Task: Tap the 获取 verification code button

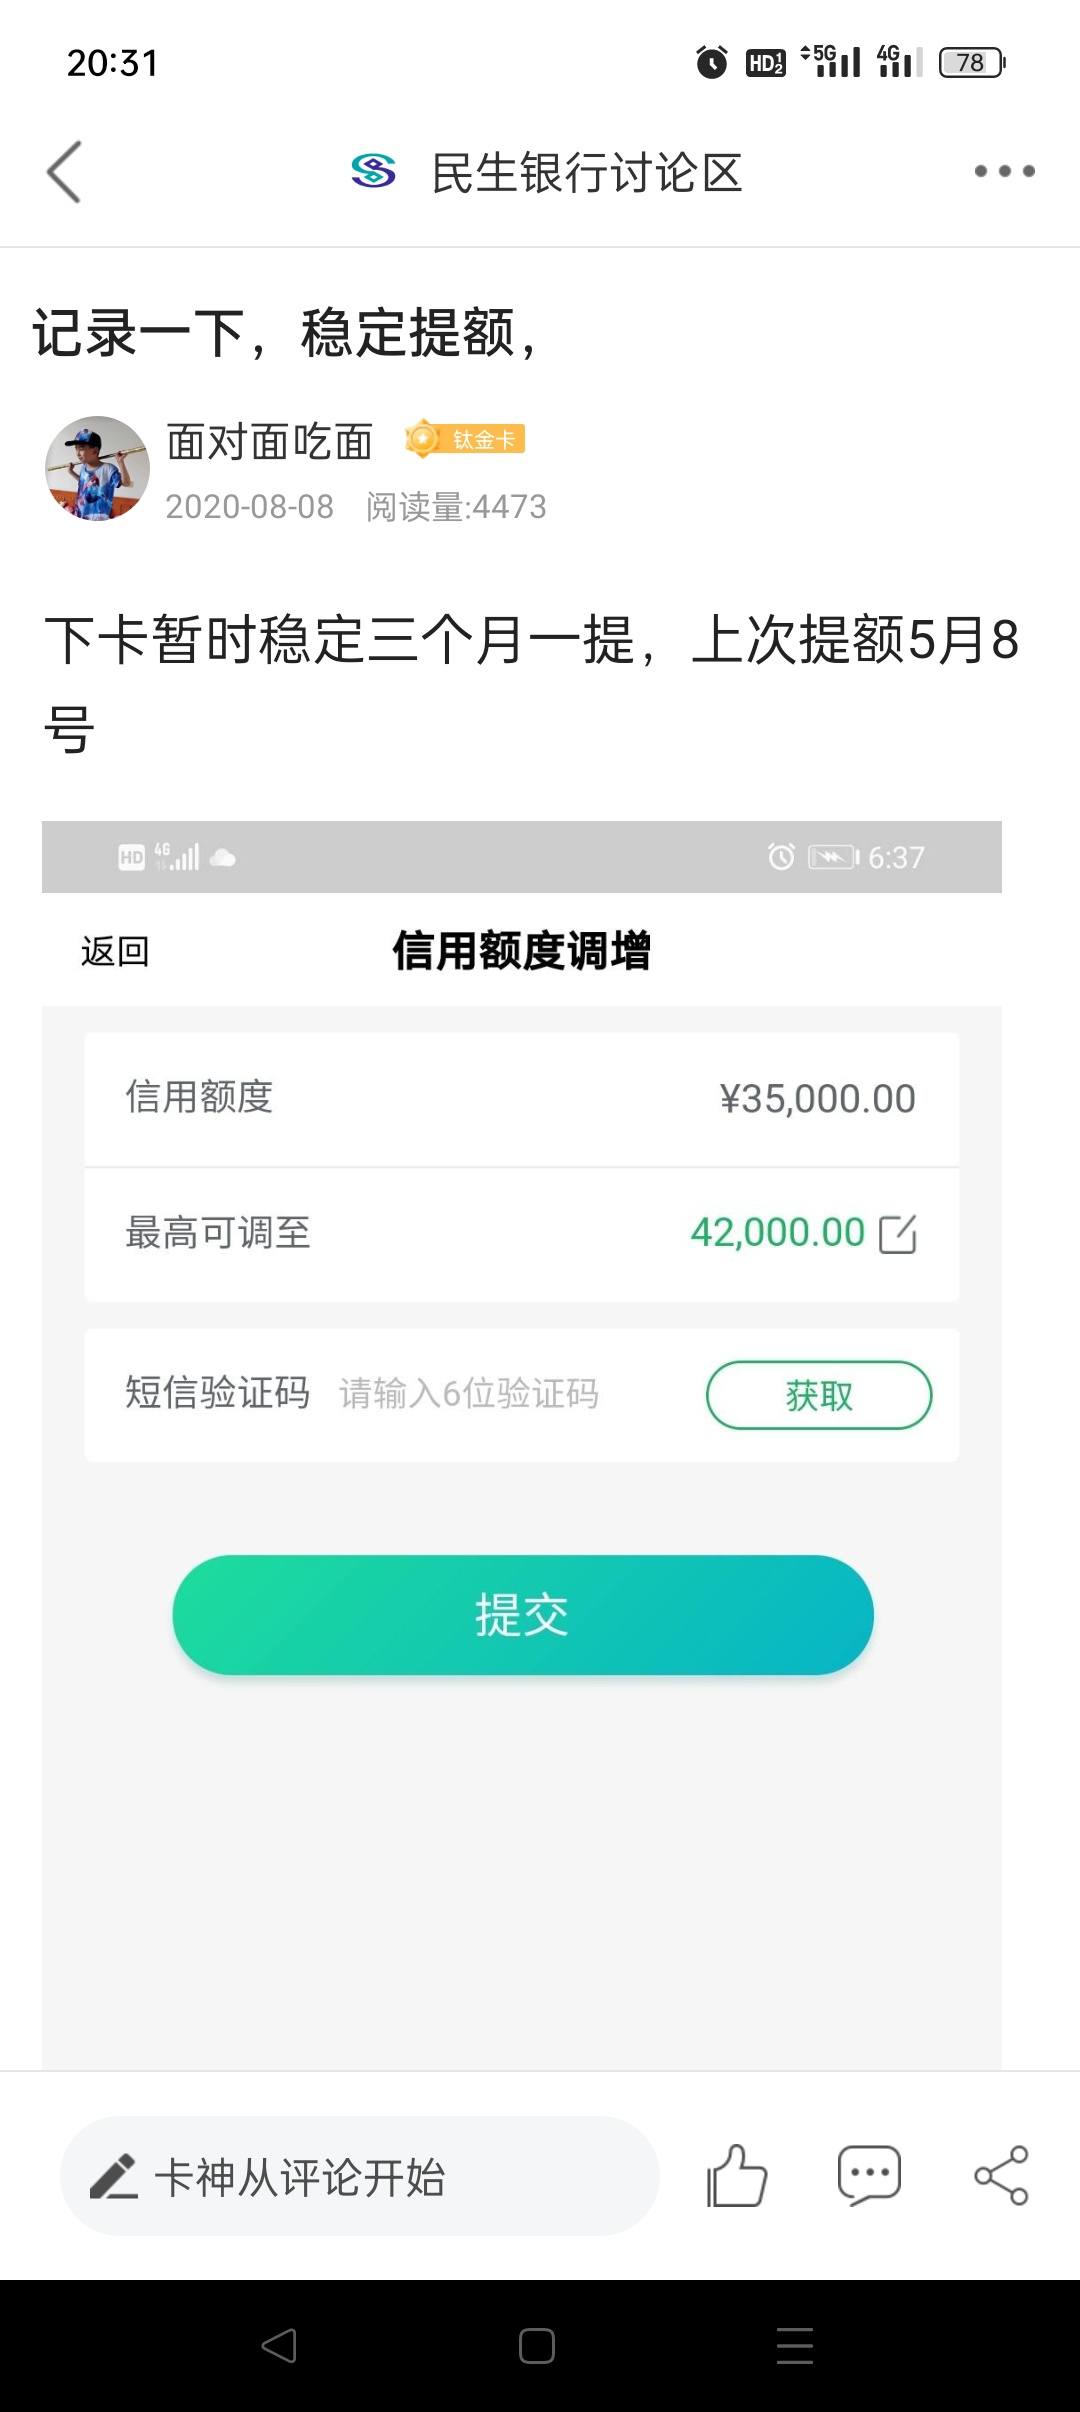Action: 819,1395
